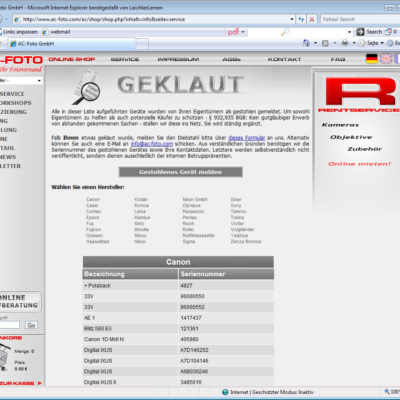Click the webmail favorites bar item
This screenshot has height=400, width=400.
point(56,32)
